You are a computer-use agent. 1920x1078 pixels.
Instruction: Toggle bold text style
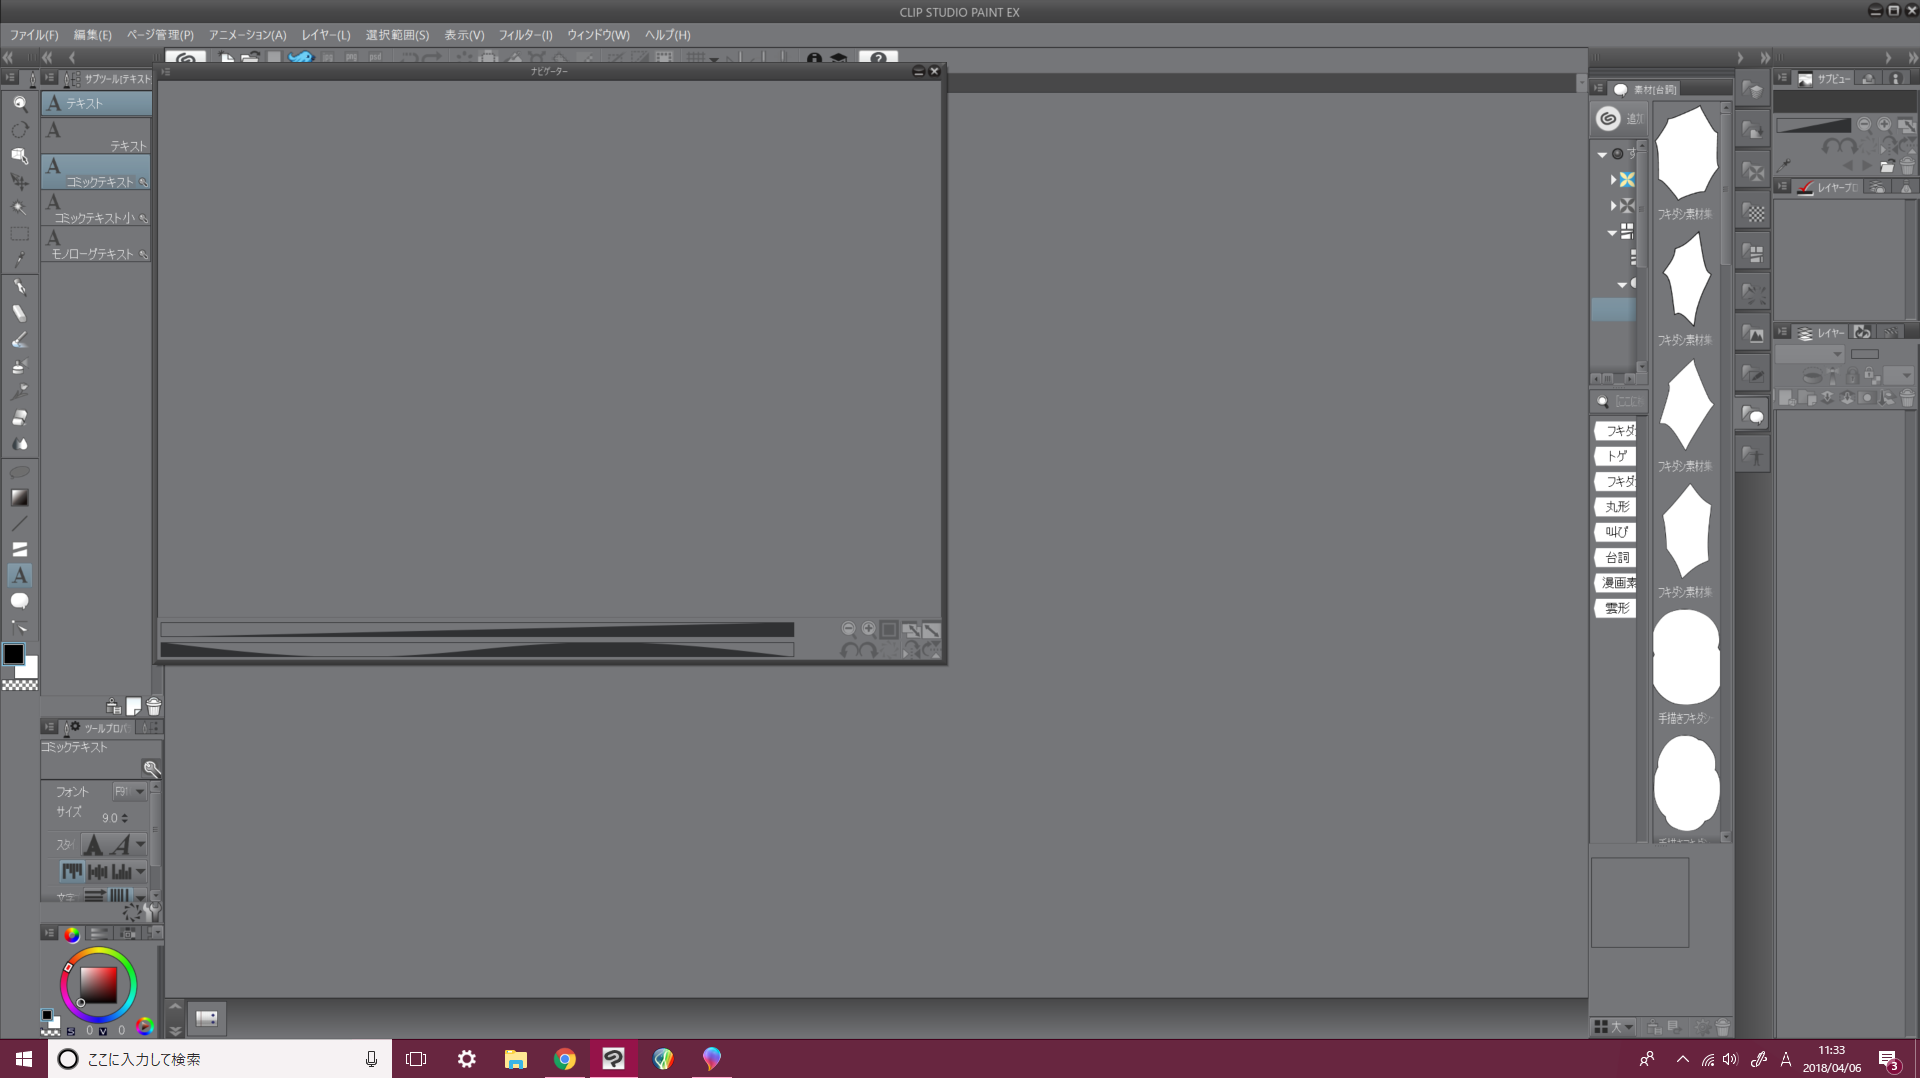point(93,845)
